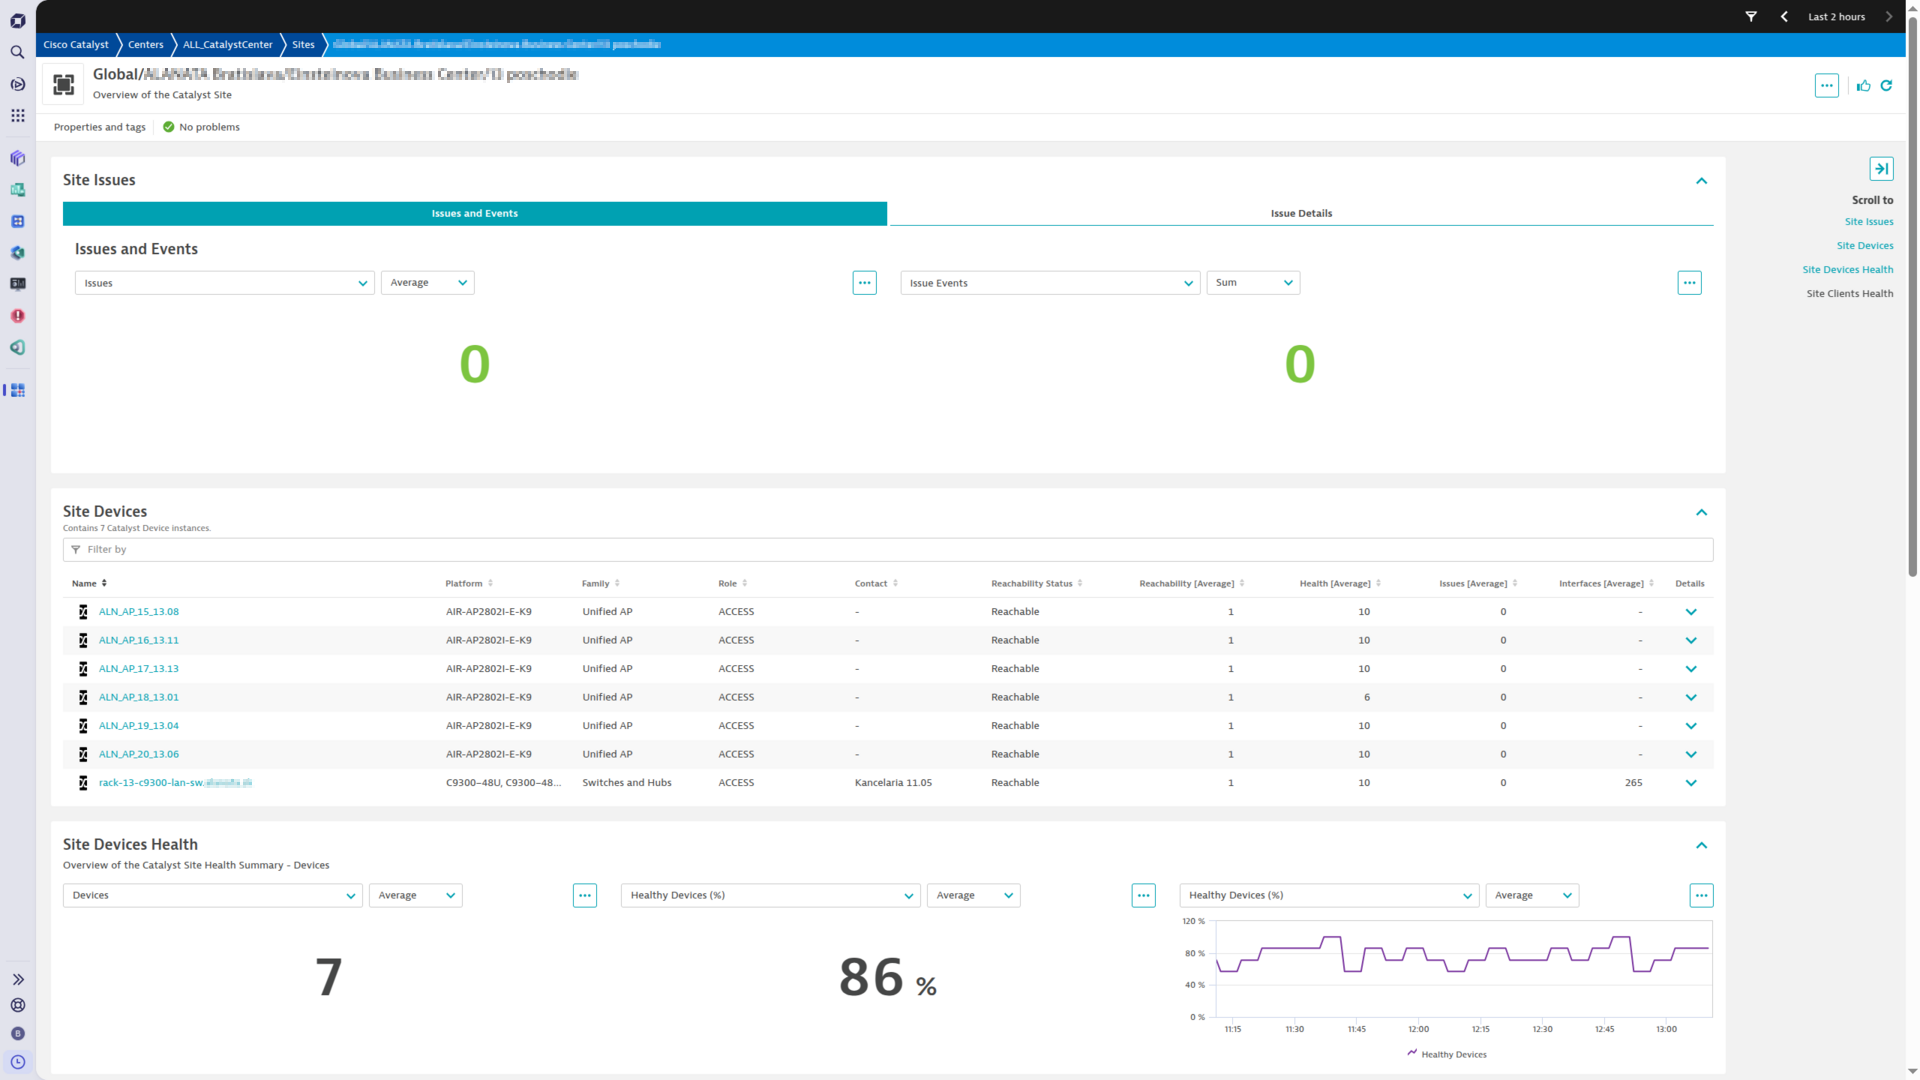This screenshot has width=1920, height=1080.
Task: Click the refresh icon at top right
Action: [1886, 86]
